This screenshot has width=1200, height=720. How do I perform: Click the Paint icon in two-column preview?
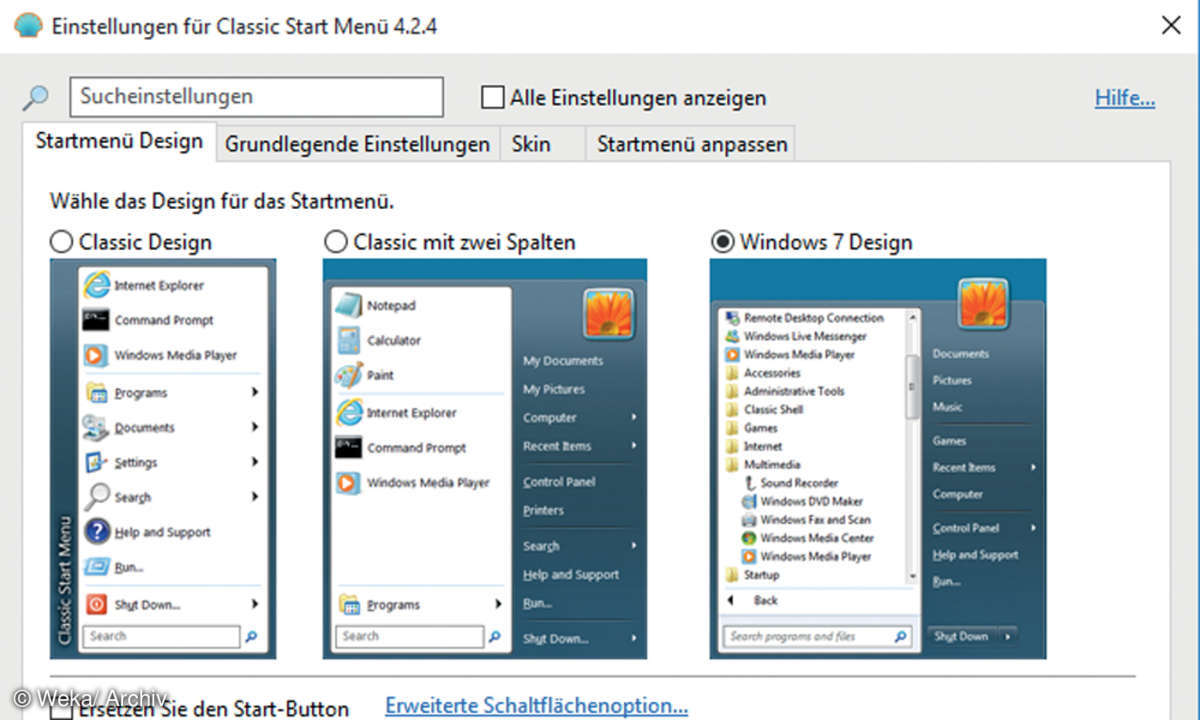click(x=348, y=375)
